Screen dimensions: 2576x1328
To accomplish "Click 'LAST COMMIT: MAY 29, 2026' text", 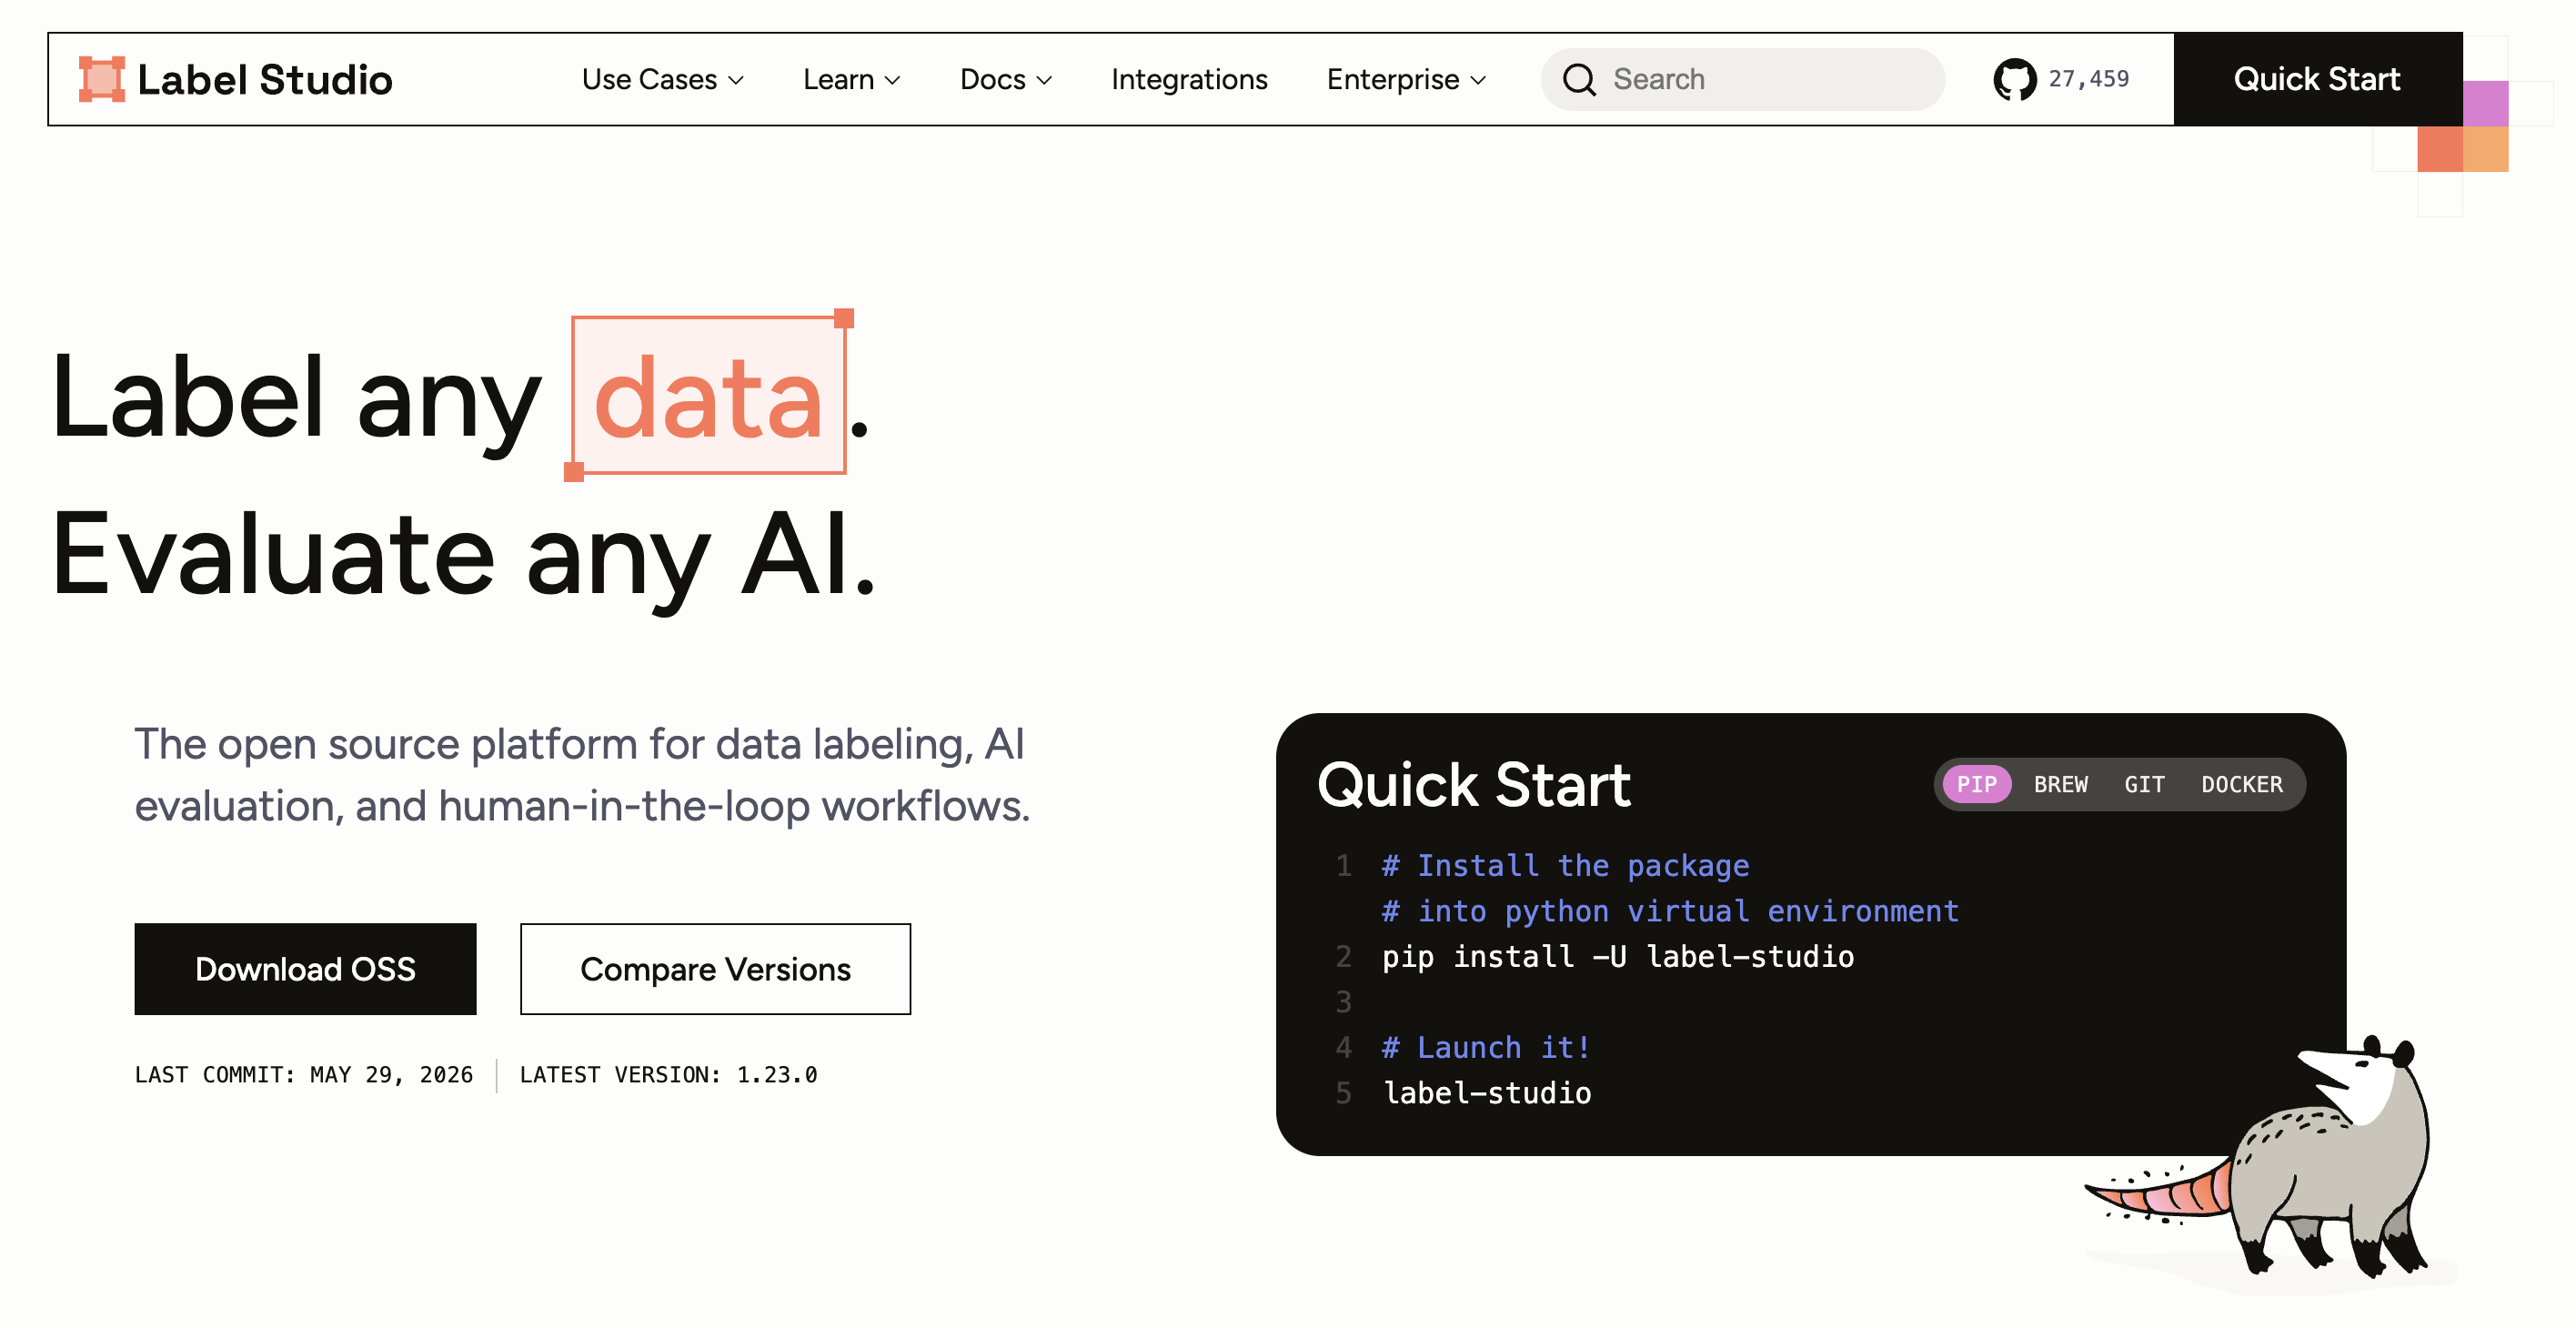I will click(x=304, y=1075).
